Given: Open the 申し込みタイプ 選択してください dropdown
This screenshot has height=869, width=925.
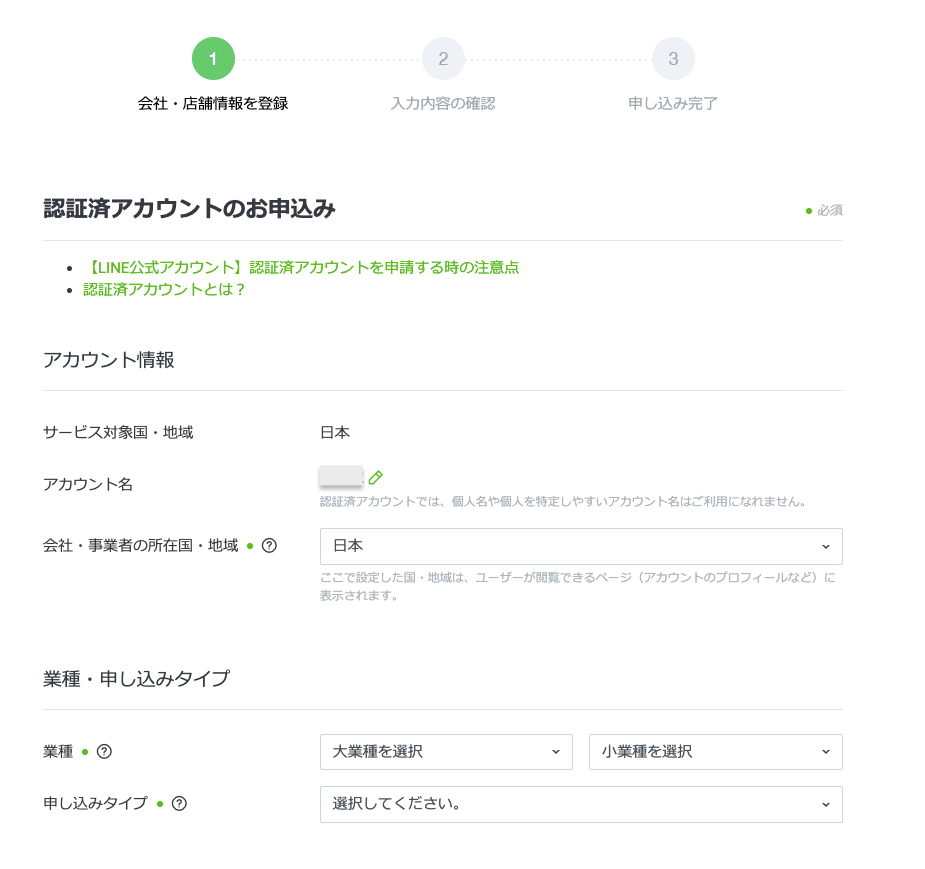Looking at the screenshot, I should click(580, 804).
